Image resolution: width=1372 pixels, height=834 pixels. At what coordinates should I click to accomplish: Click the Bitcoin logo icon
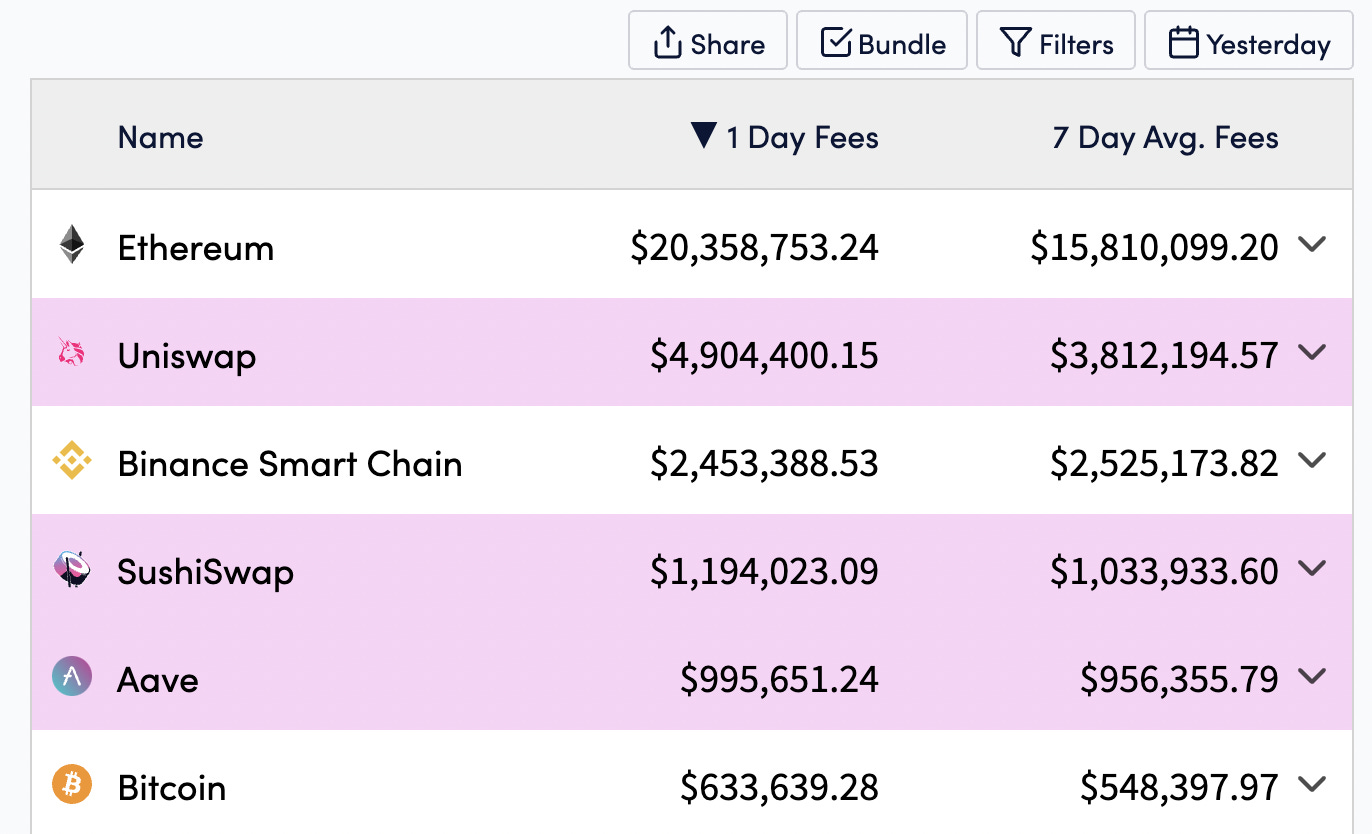click(x=71, y=784)
